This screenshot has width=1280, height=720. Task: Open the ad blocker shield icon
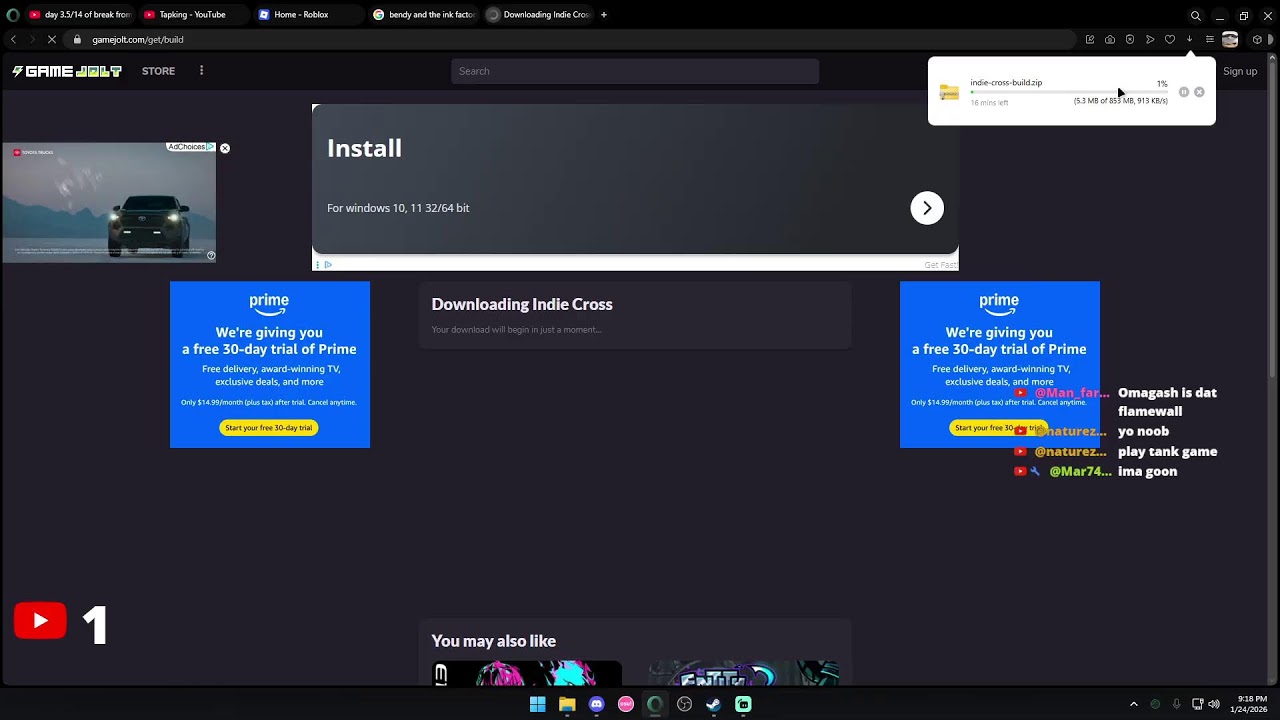pyautogui.click(x=1130, y=40)
